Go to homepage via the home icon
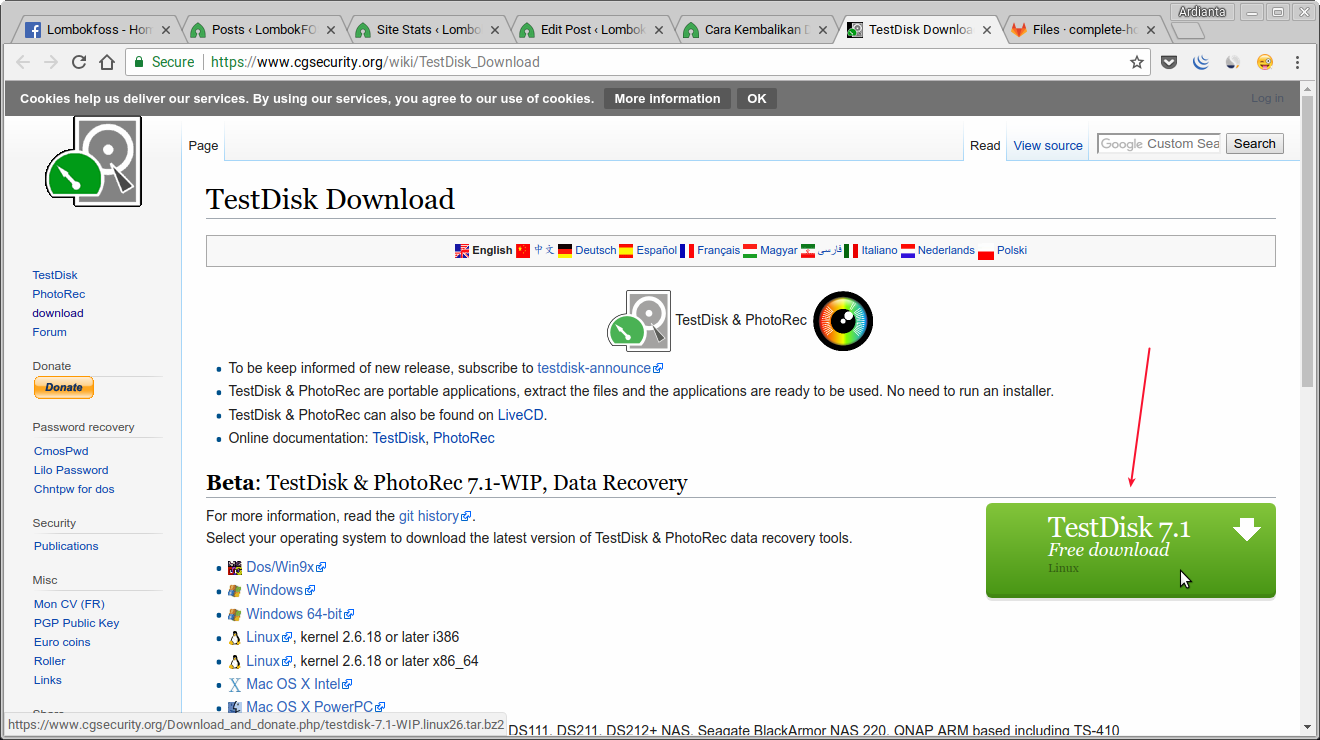Image resolution: width=1320 pixels, height=740 pixels. click(107, 61)
